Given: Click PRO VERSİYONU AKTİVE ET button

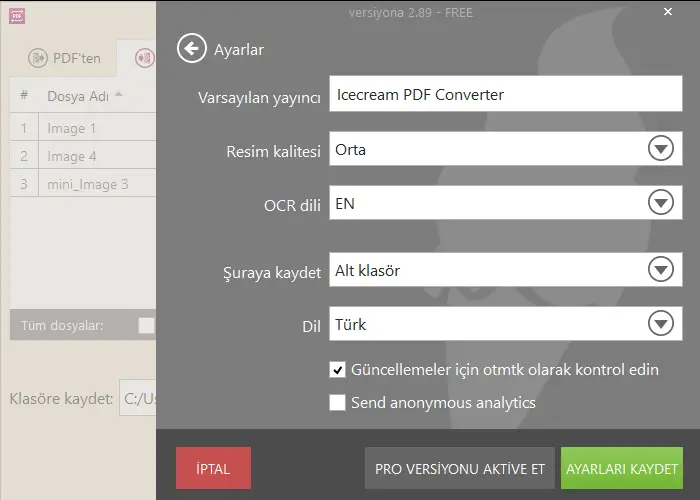Looking at the screenshot, I should click(460, 468).
